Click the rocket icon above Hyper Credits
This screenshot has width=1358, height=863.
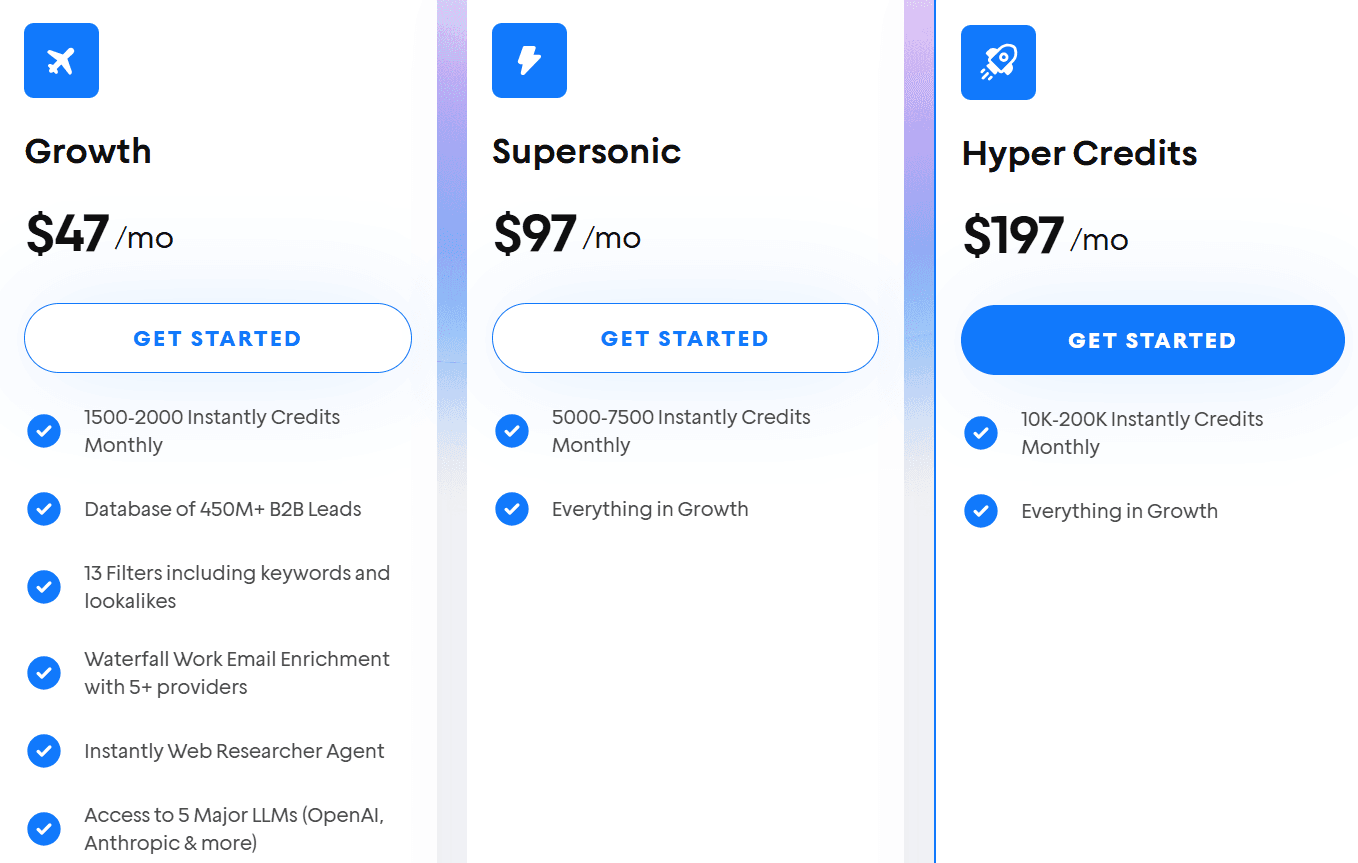tap(997, 62)
